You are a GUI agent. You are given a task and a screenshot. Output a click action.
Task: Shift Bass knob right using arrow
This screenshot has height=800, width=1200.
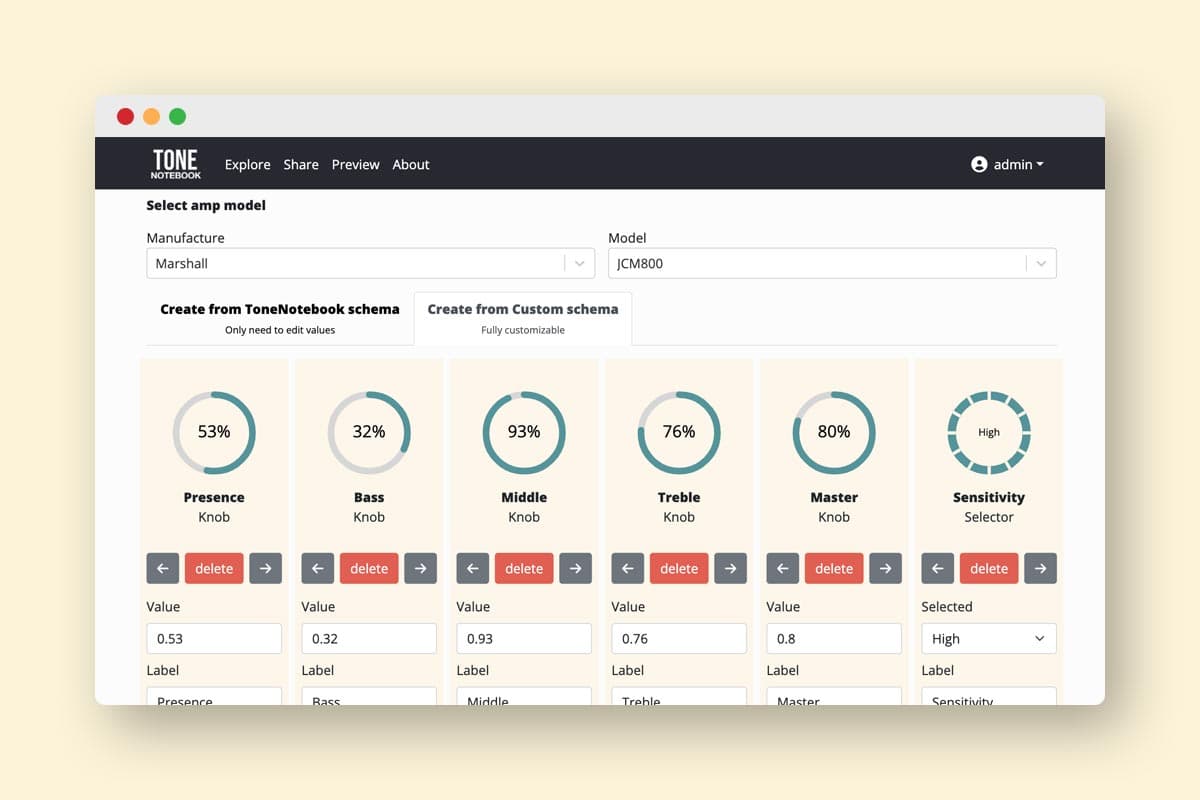tap(420, 568)
